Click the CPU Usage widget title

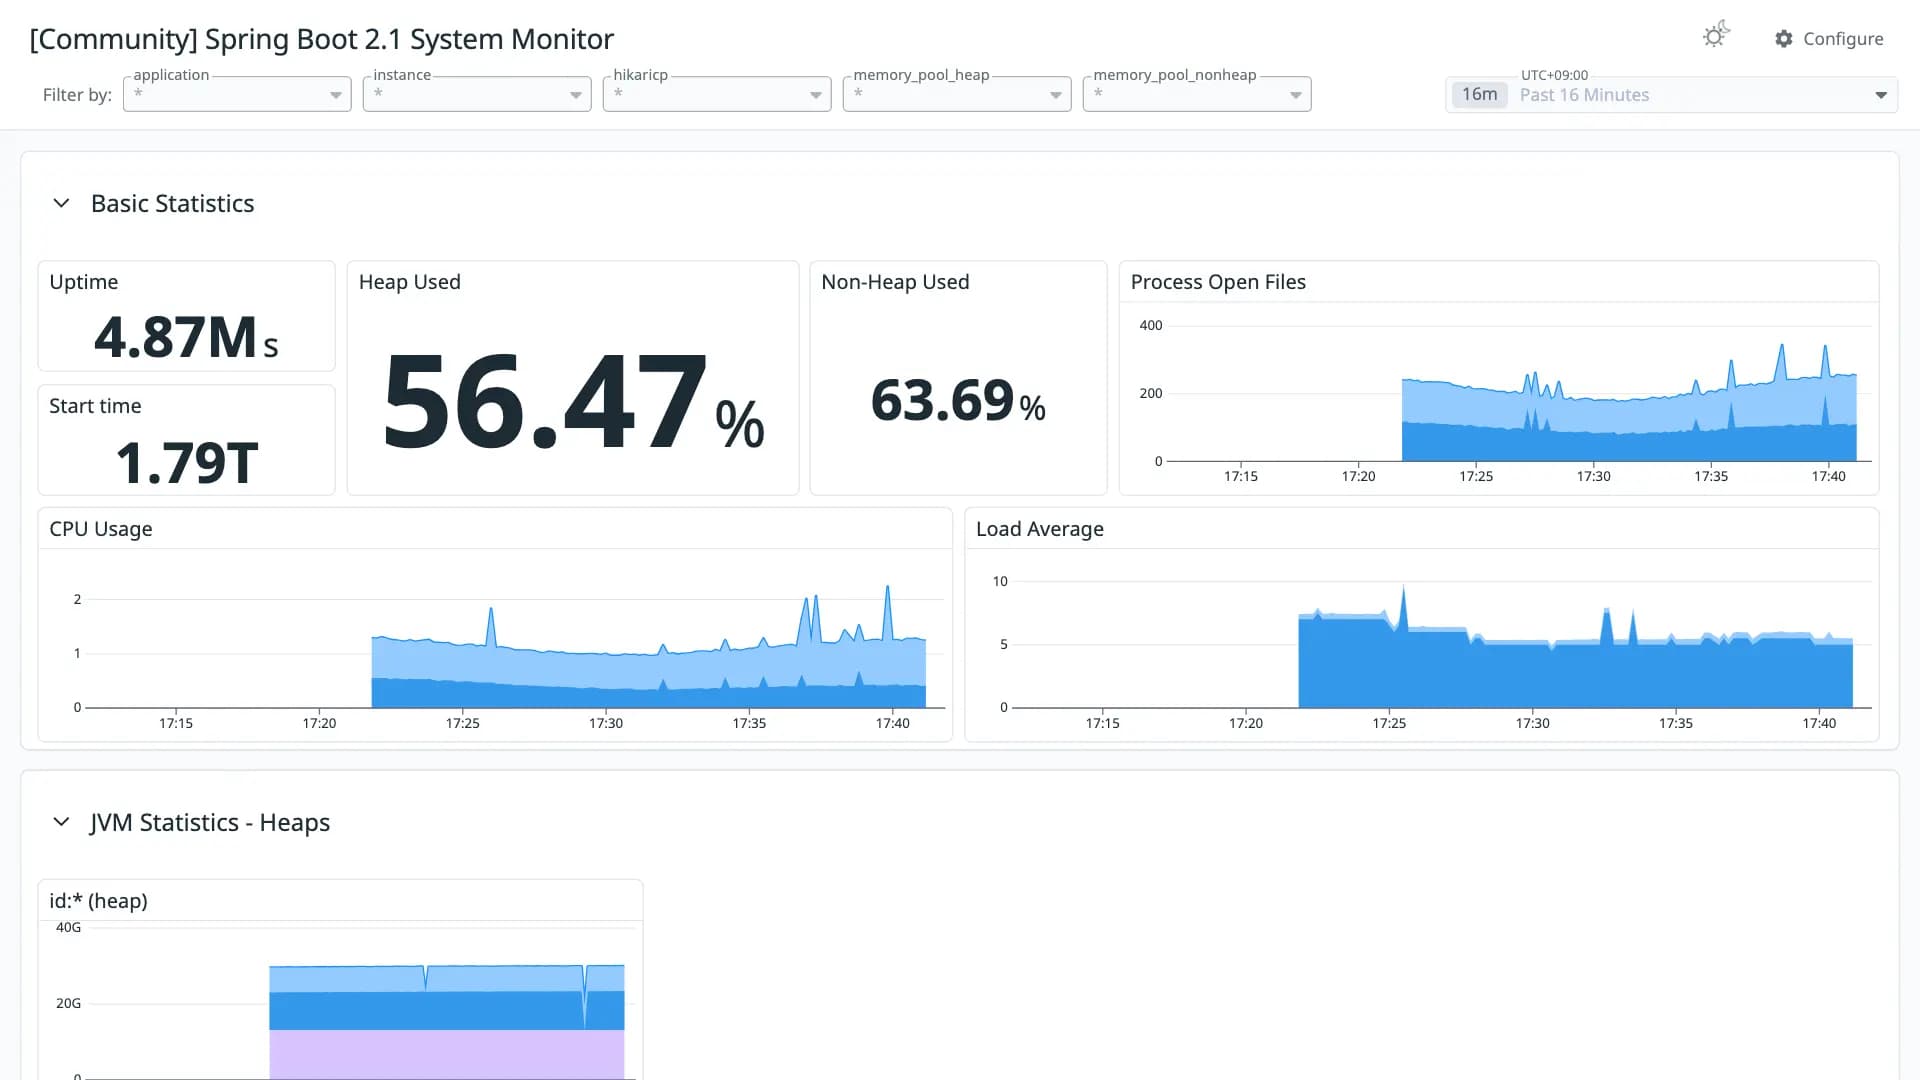(x=101, y=529)
